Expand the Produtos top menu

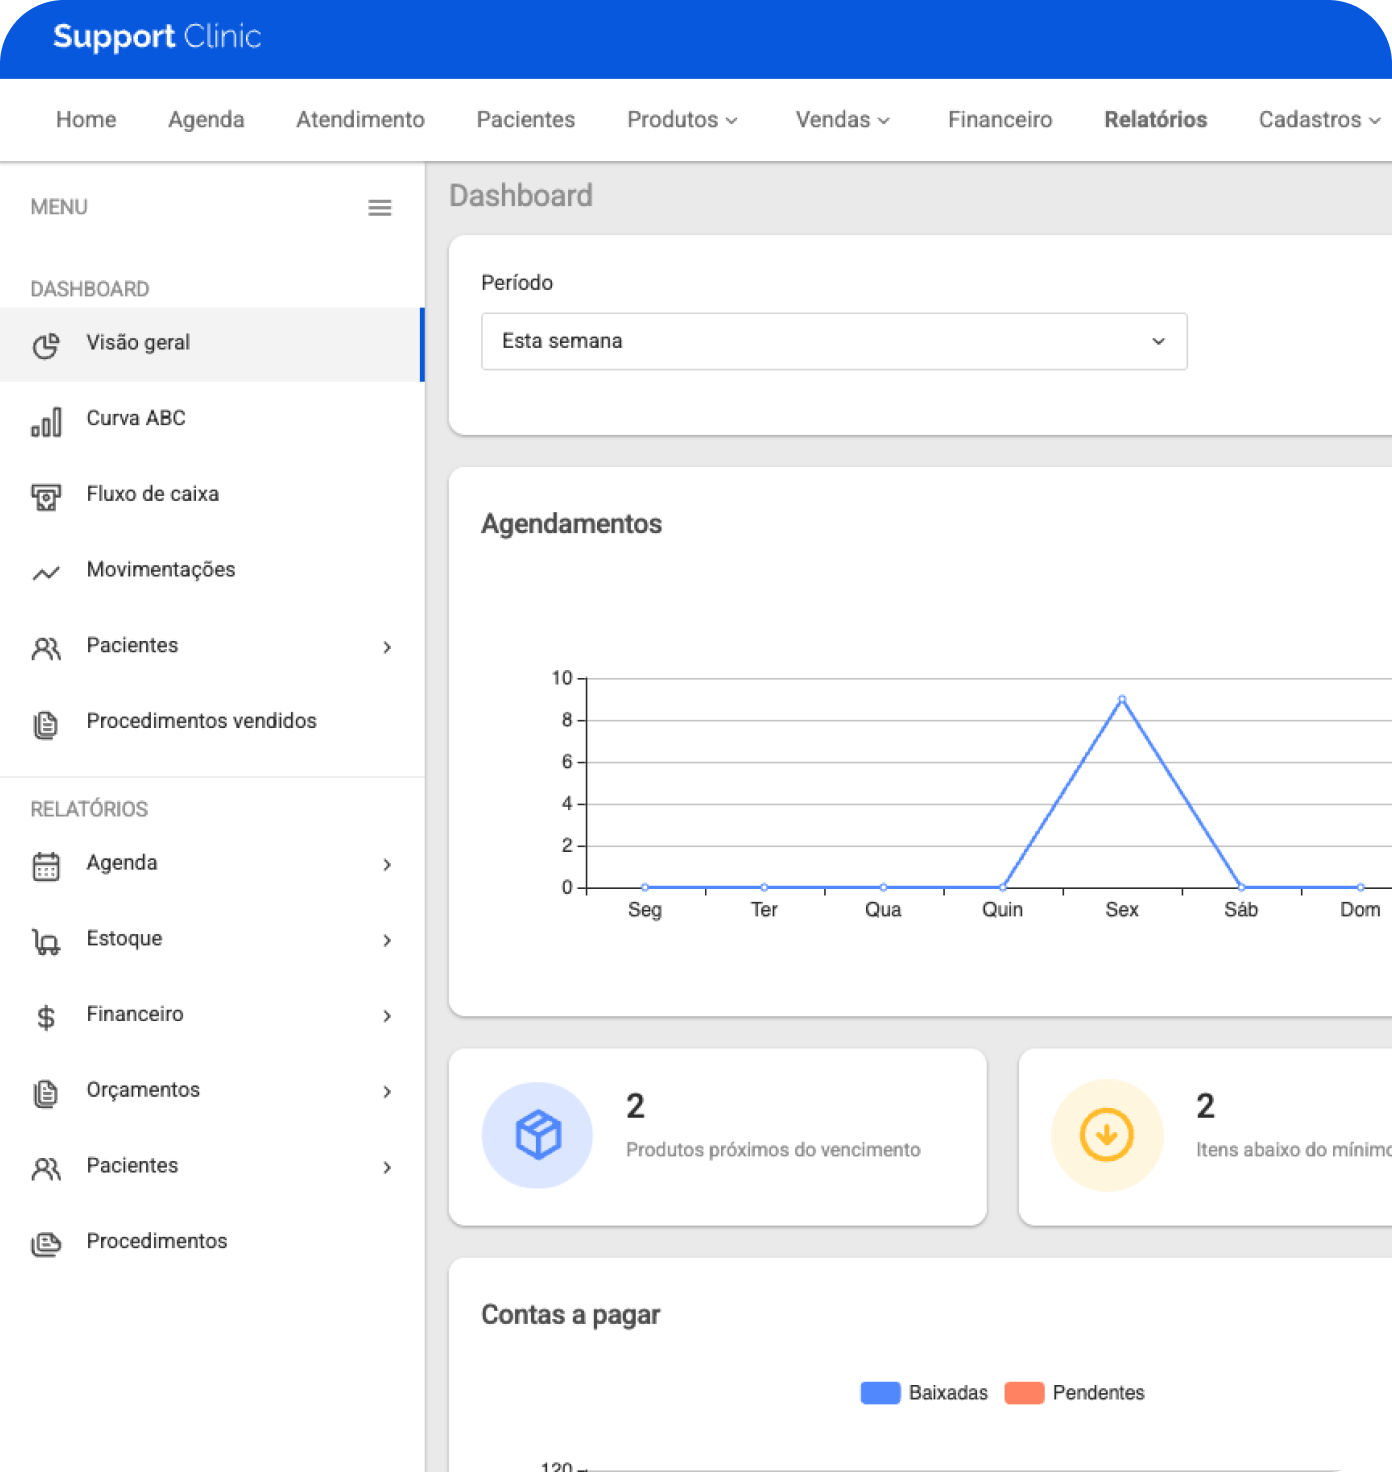pos(682,120)
